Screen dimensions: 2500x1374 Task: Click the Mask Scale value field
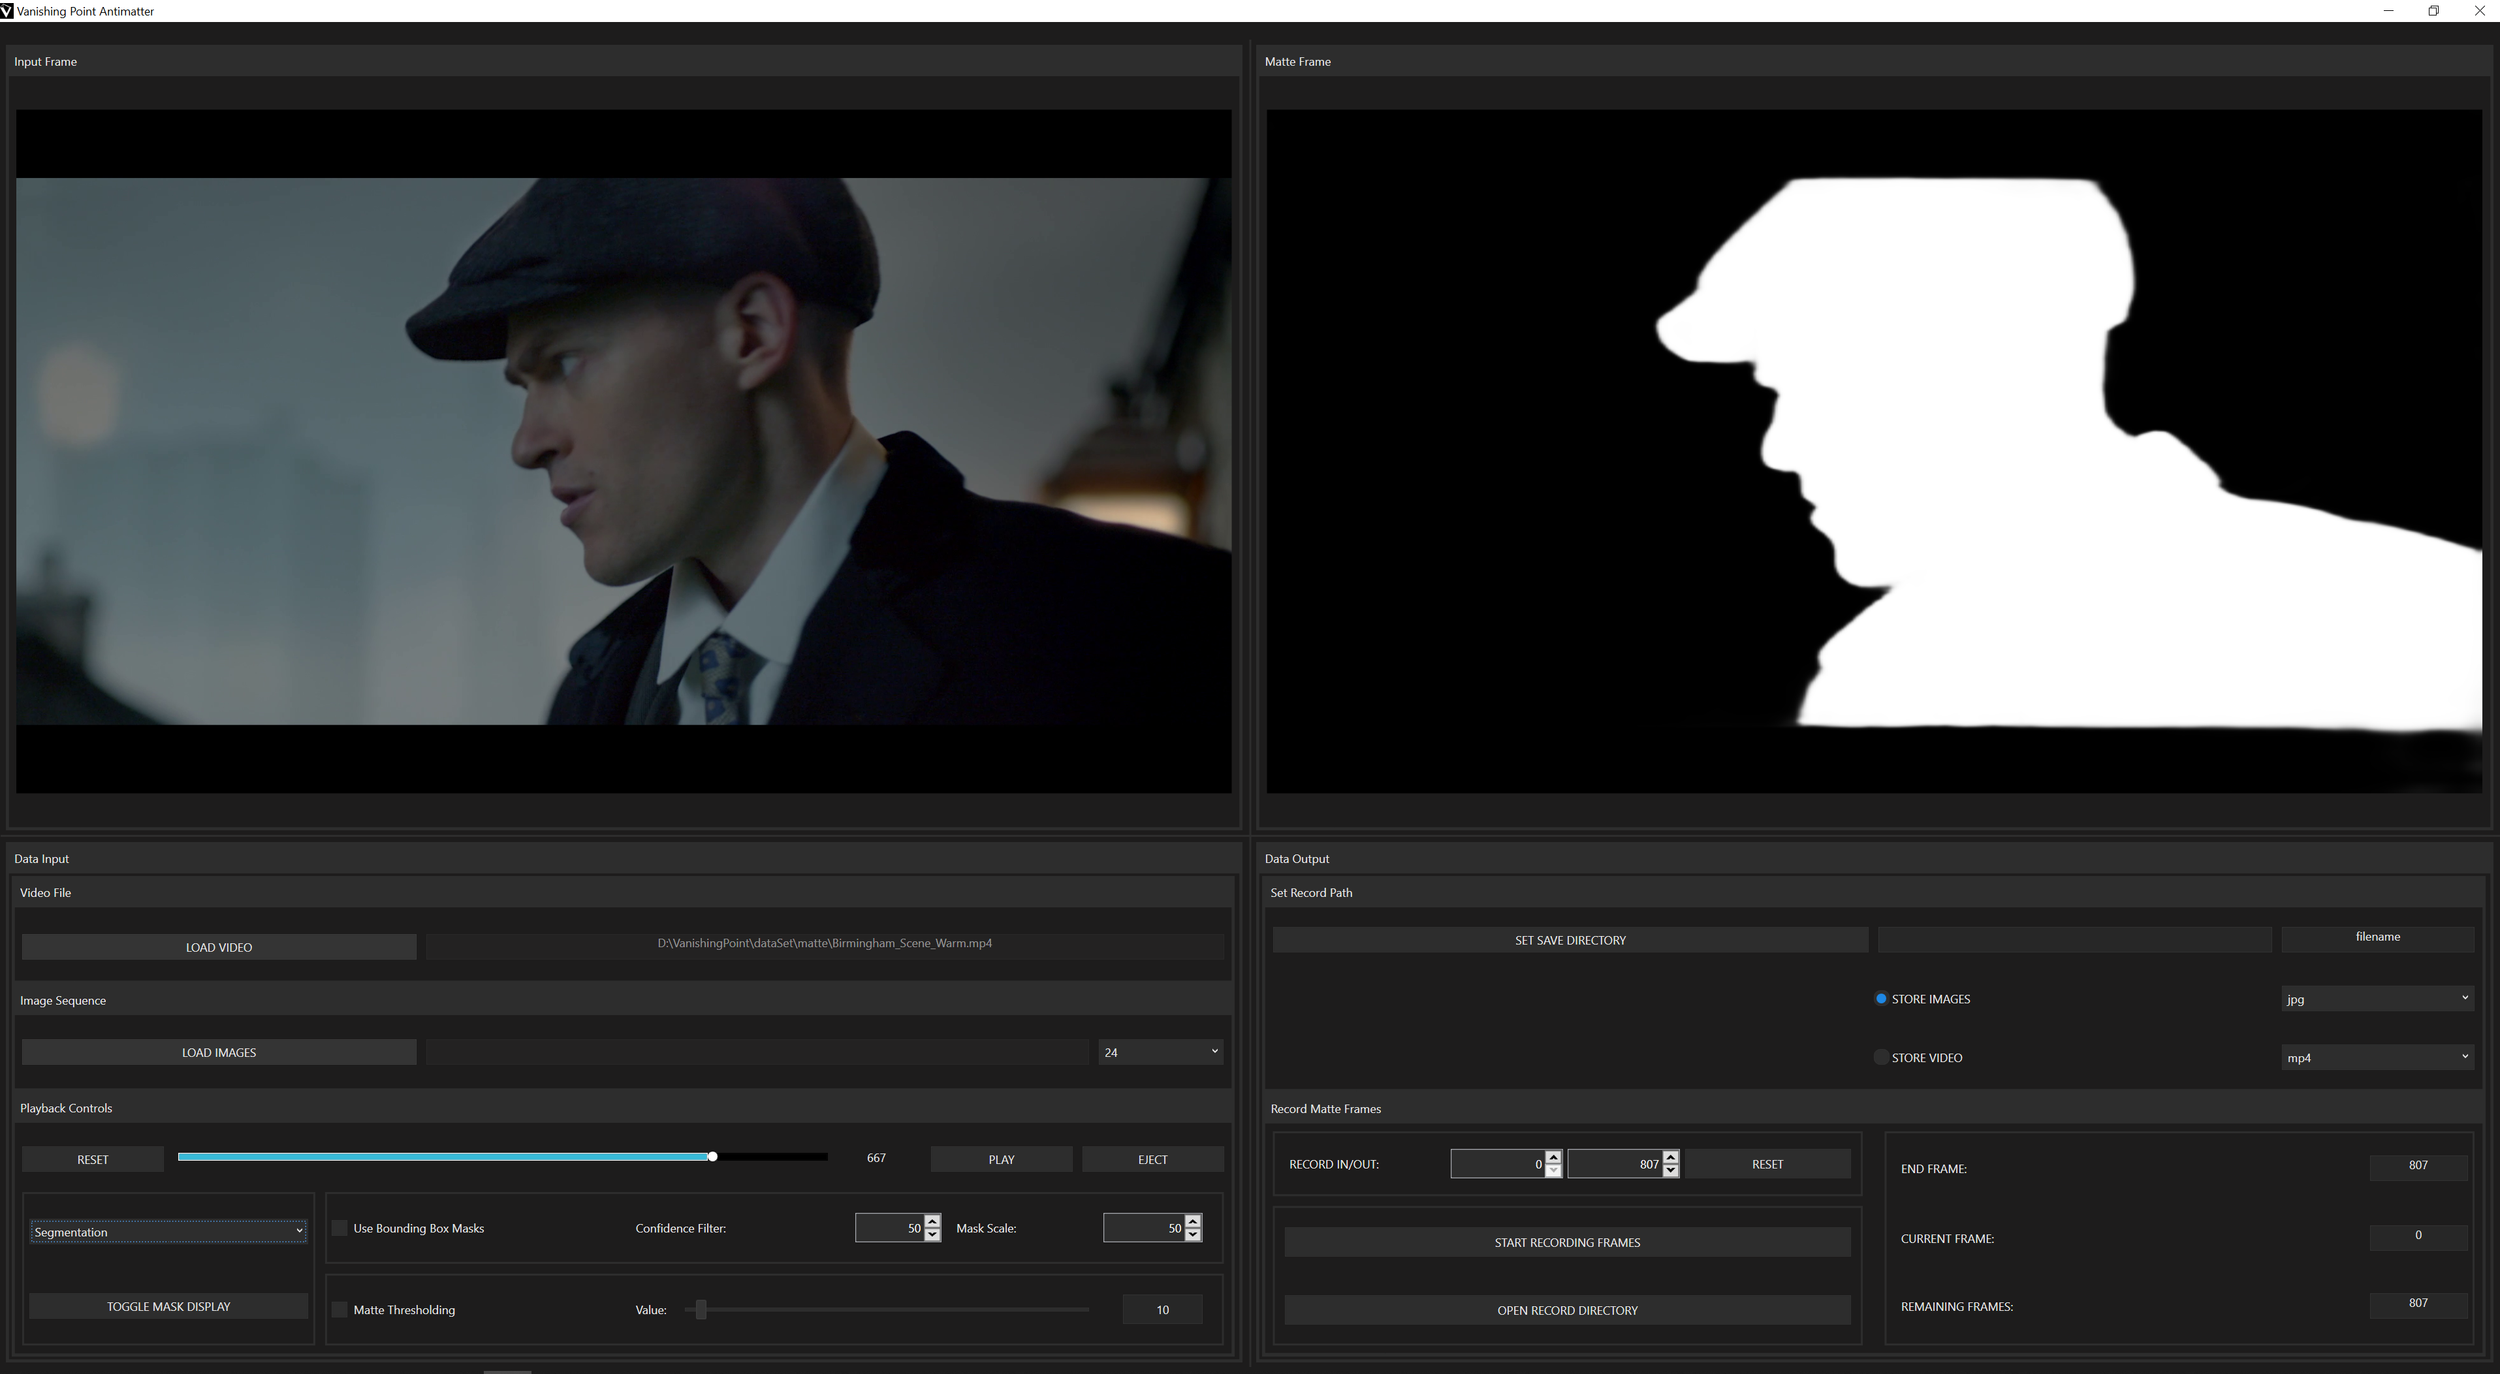click(1144, 1228)
